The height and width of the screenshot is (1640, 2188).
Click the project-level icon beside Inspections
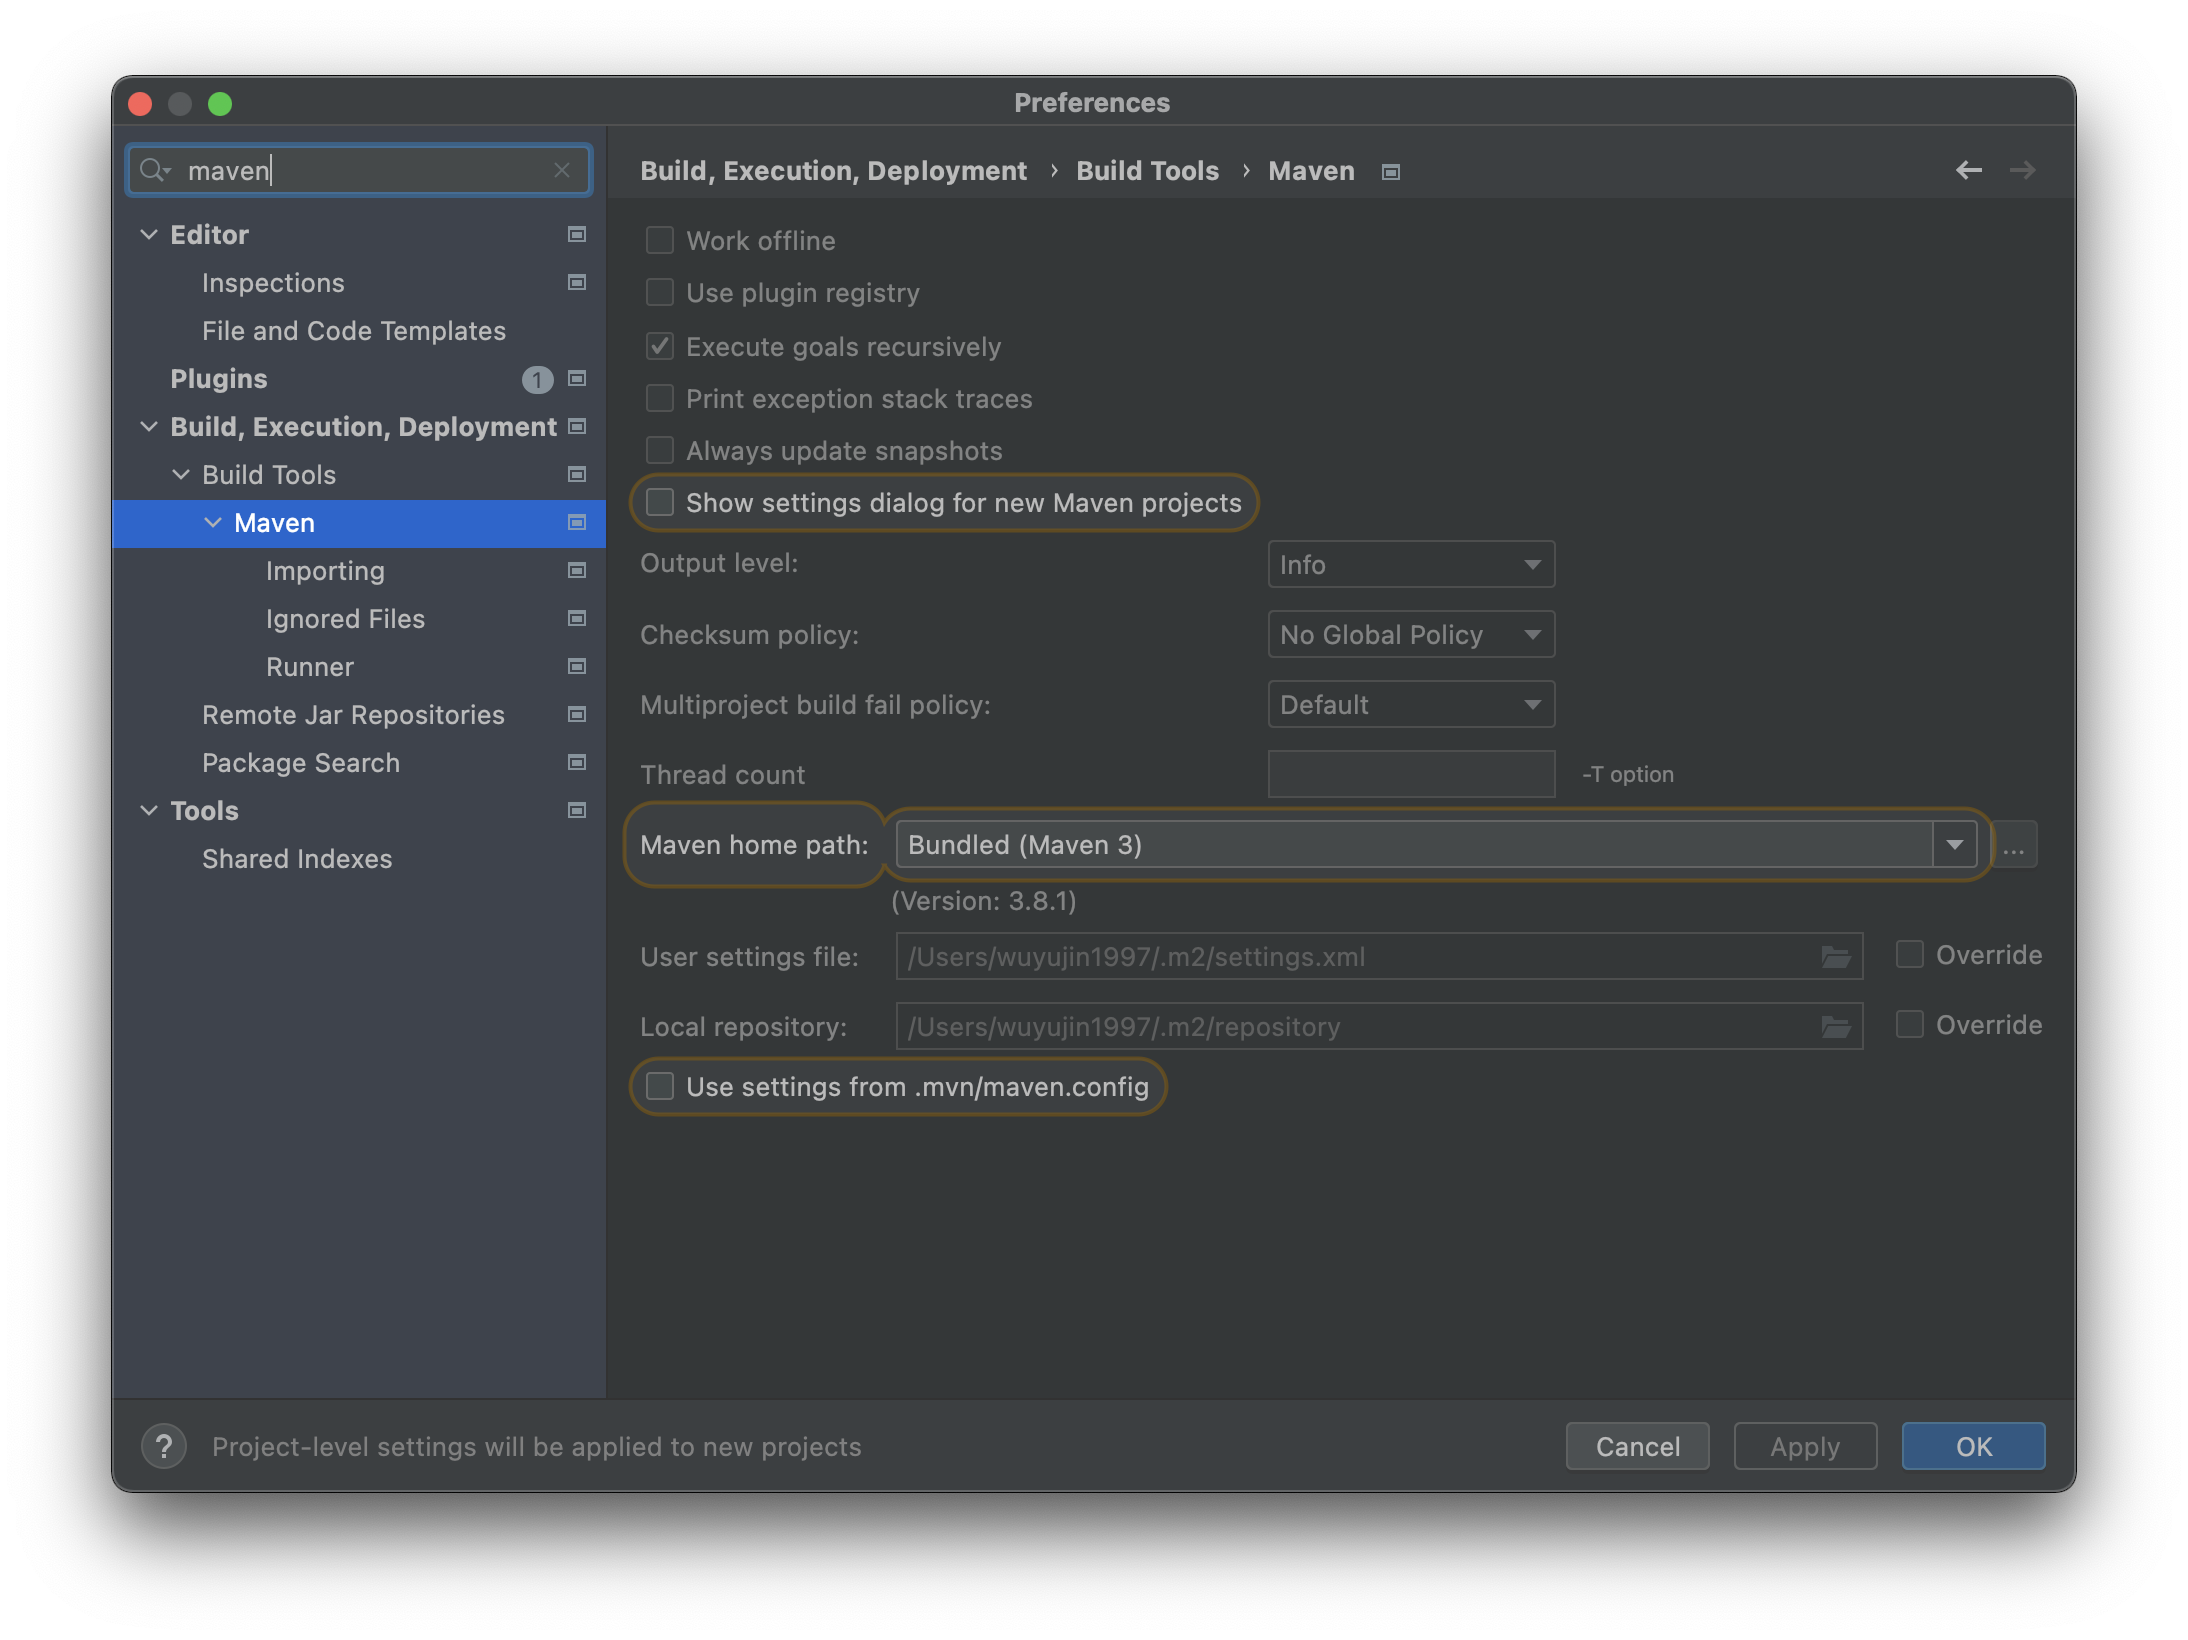577,282
